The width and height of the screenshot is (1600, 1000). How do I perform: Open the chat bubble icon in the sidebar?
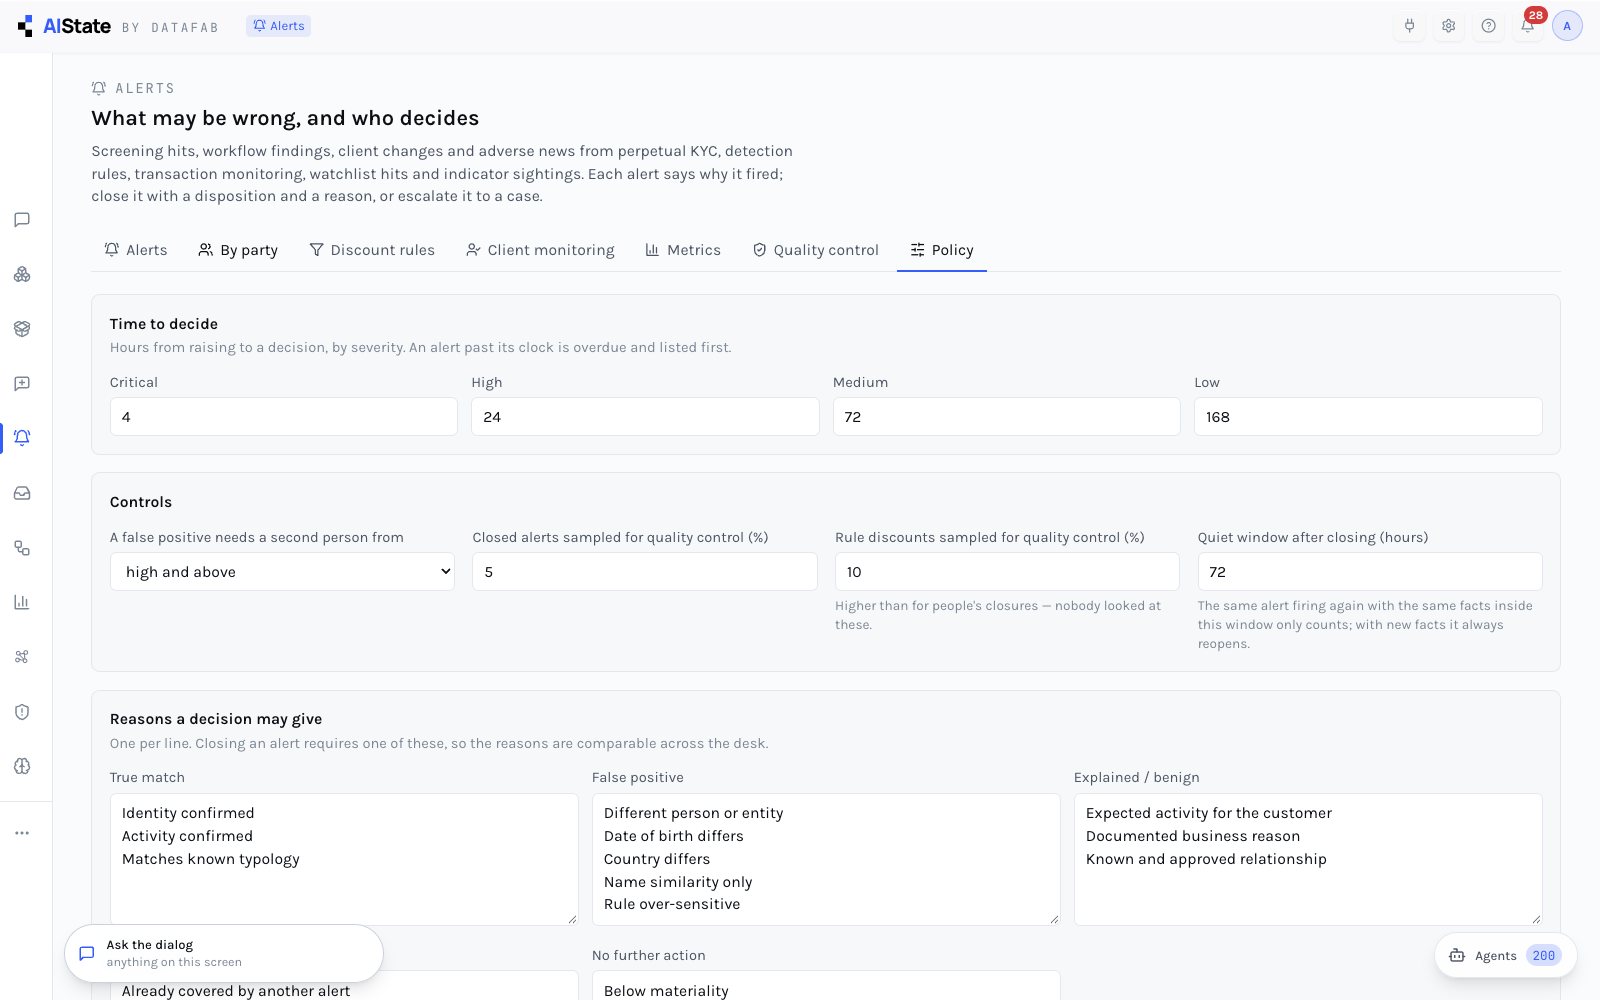[x=22, y=220]
